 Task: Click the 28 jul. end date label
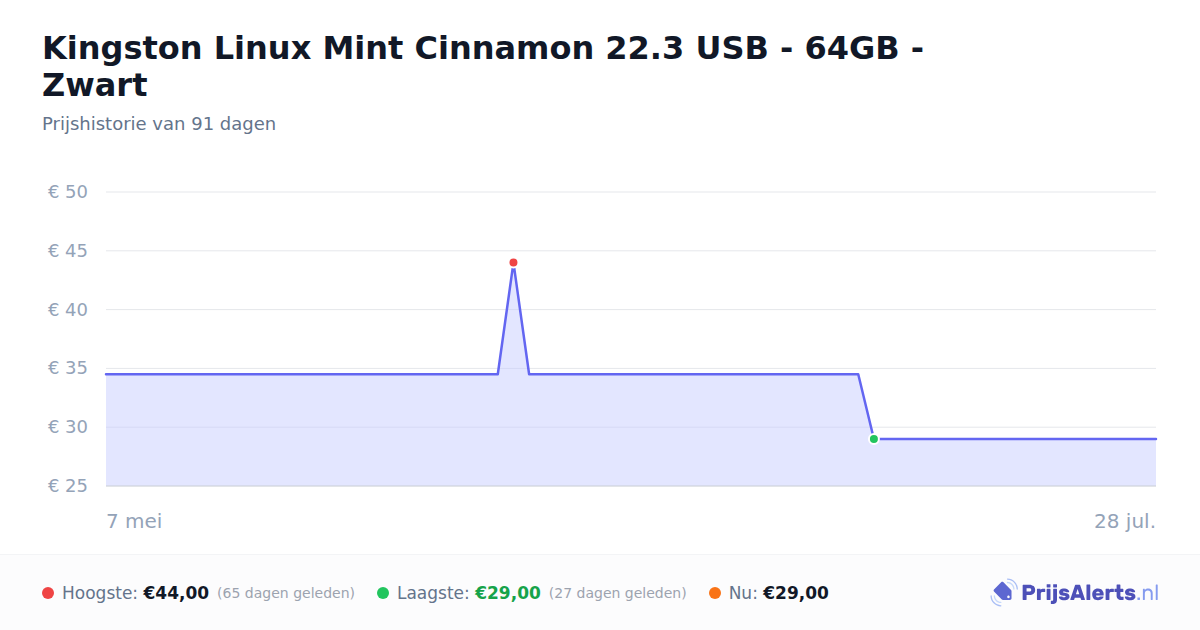coord(1125,521)
